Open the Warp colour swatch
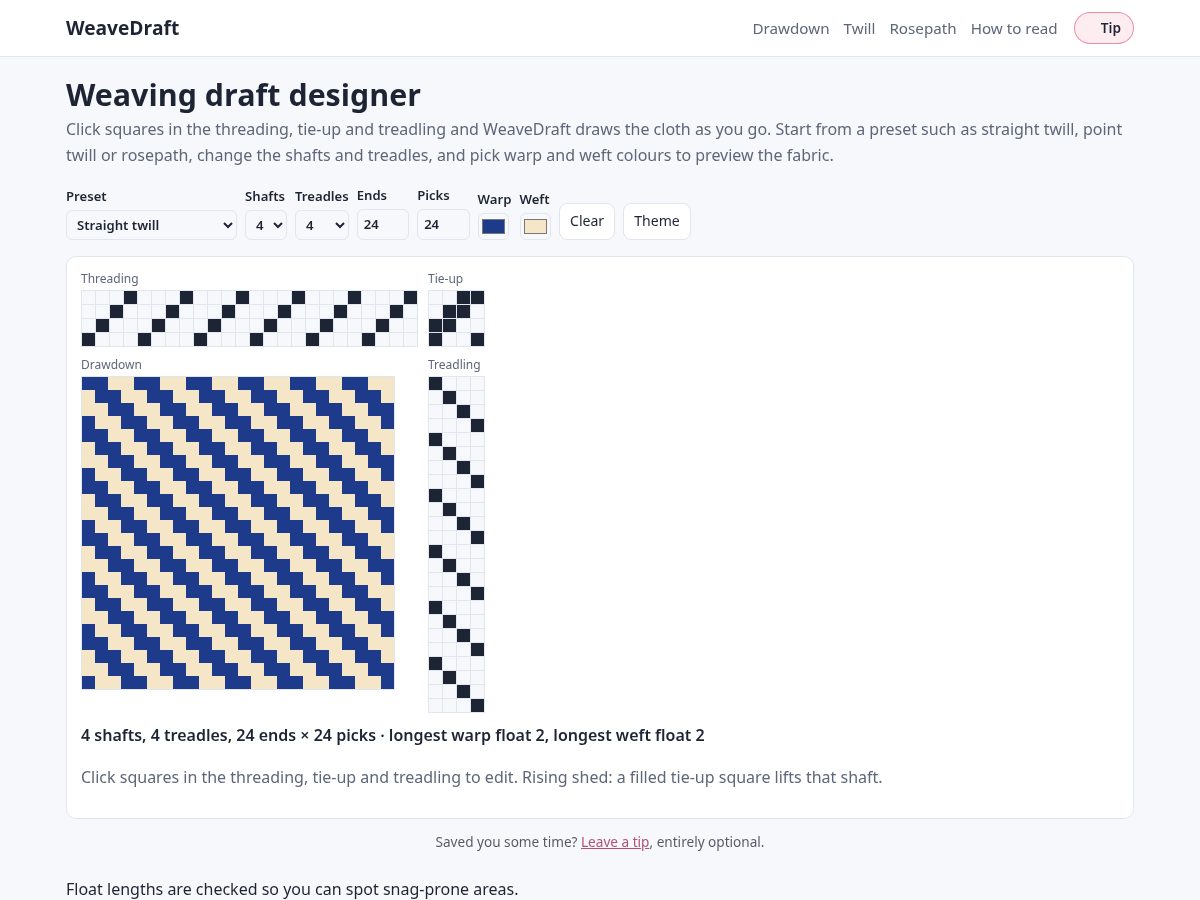This screenshot has height=900, width=1200. [x=493, y=226]
